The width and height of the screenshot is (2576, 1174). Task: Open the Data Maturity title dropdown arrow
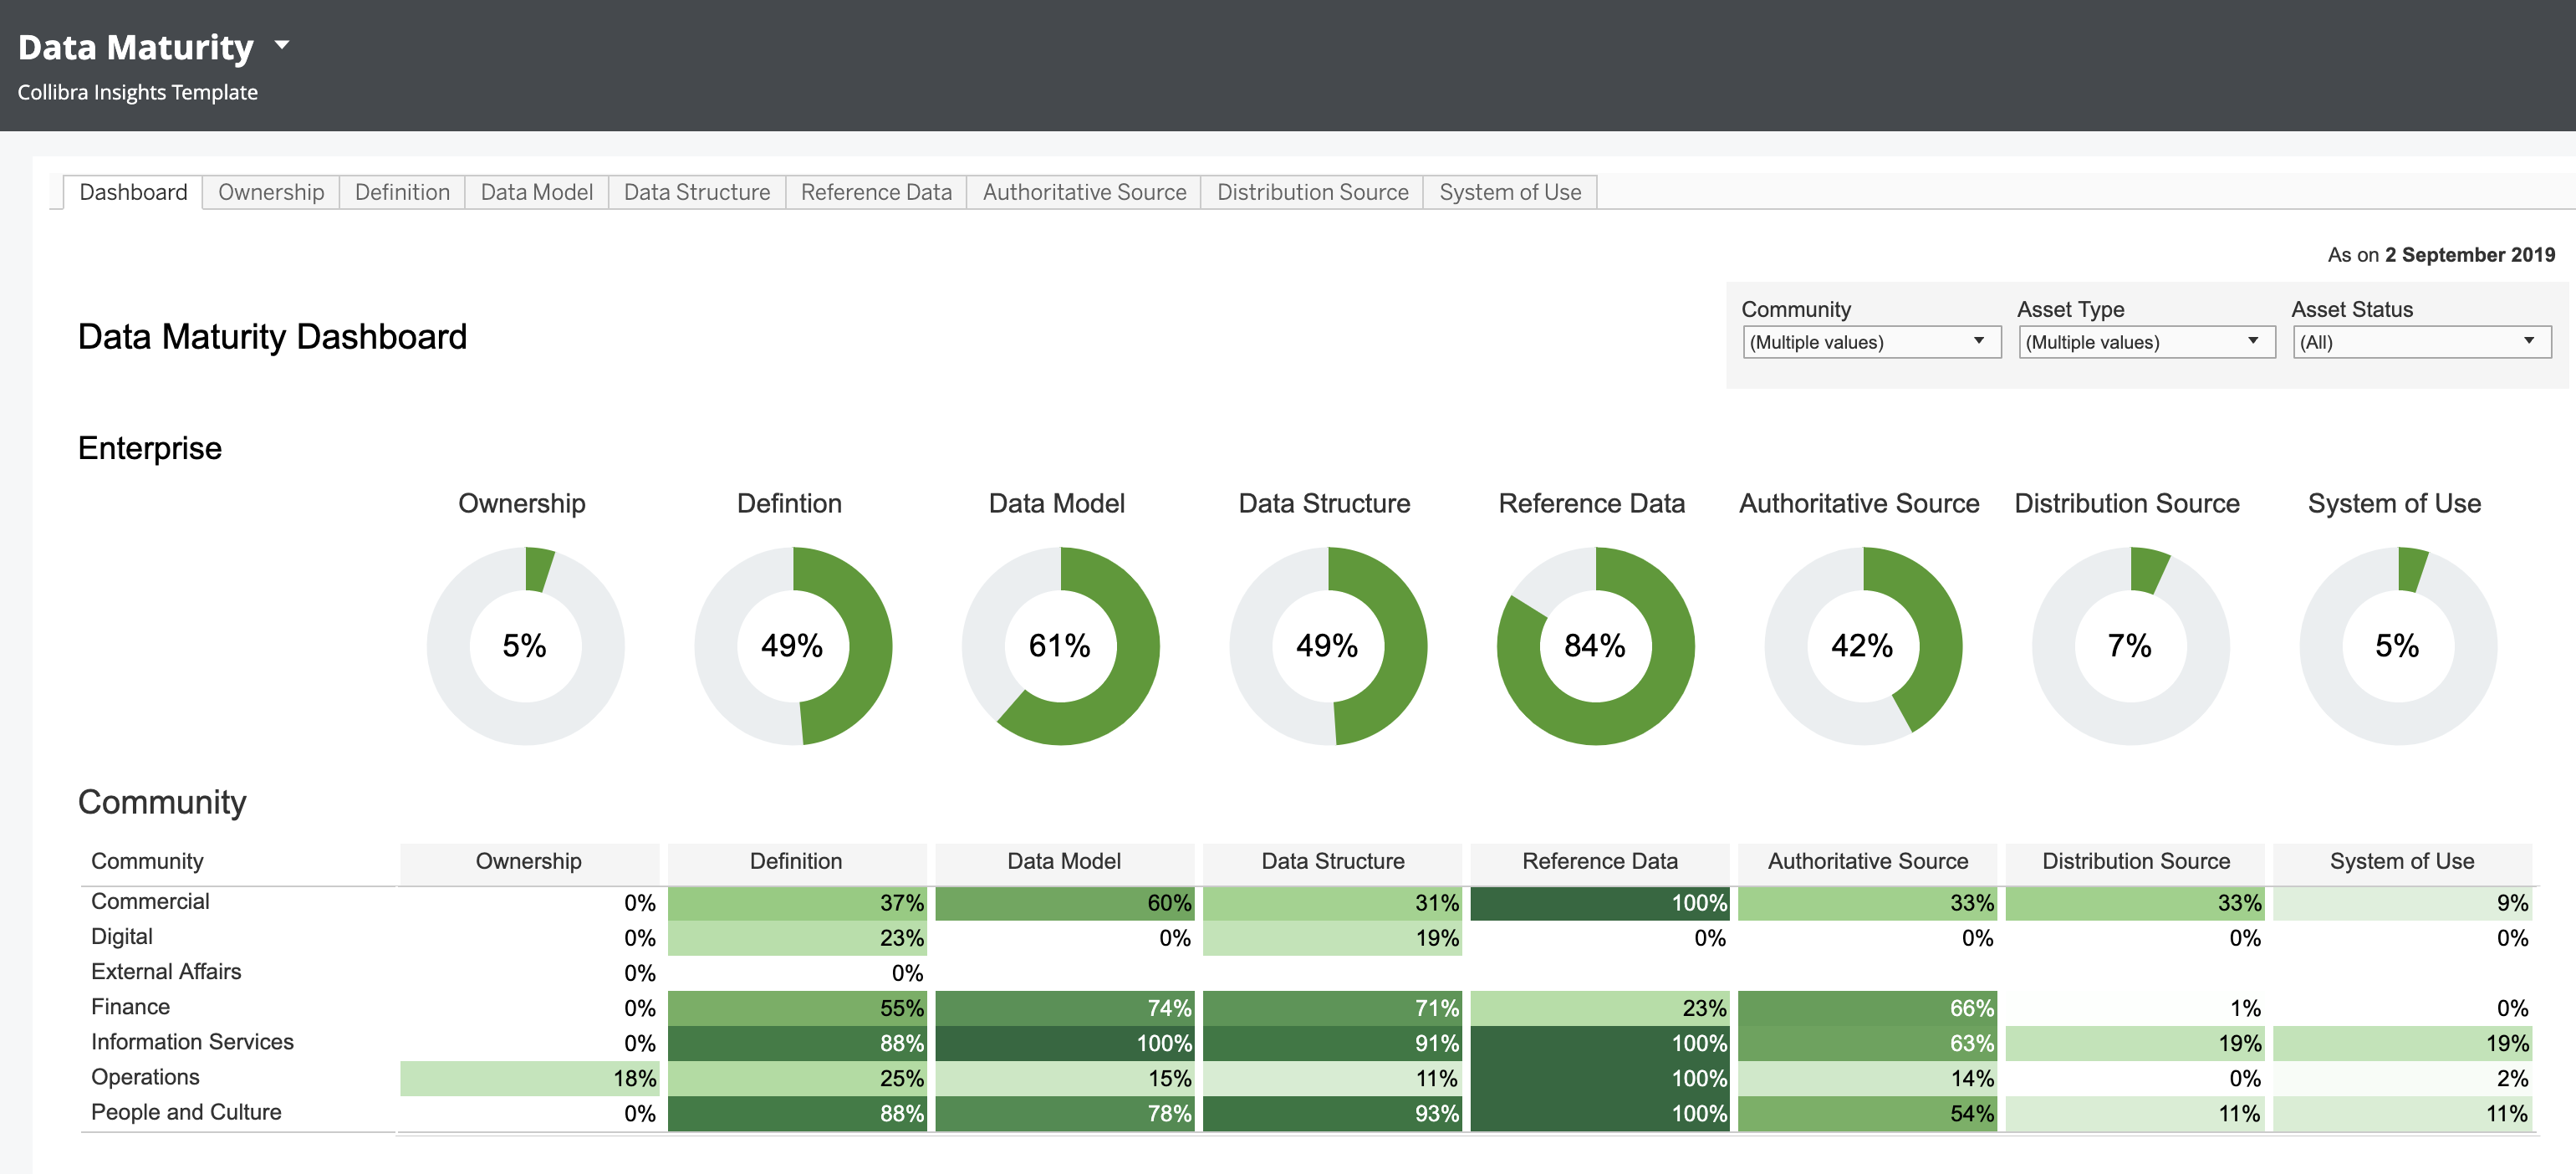coord(282,45)
